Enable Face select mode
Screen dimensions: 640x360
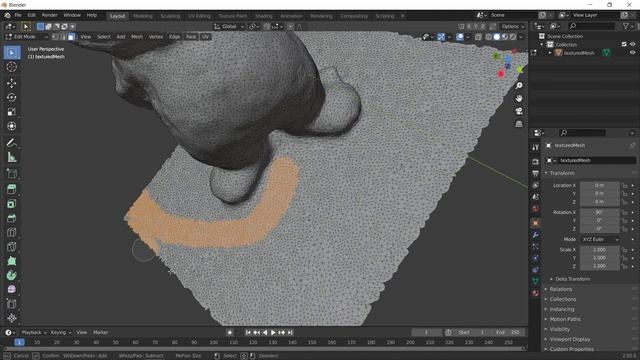tap(71, 37)
